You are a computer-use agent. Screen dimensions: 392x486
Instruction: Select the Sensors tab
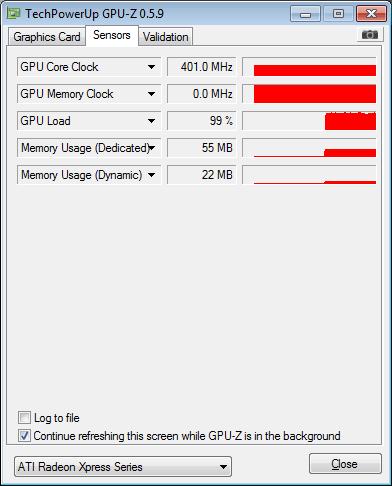click(112, 35)
